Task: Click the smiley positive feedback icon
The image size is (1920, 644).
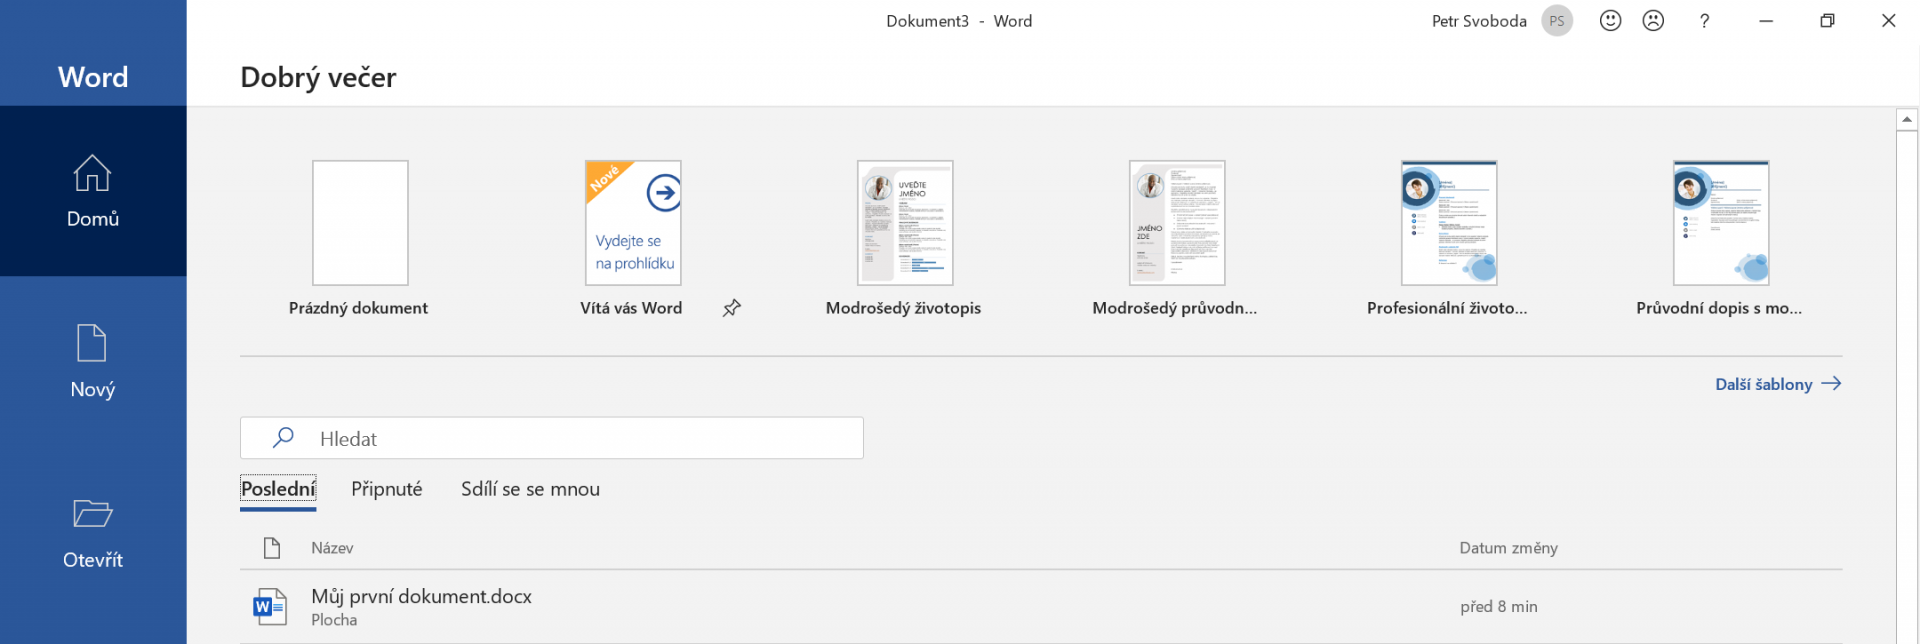Action: [x=1610, y=20]
